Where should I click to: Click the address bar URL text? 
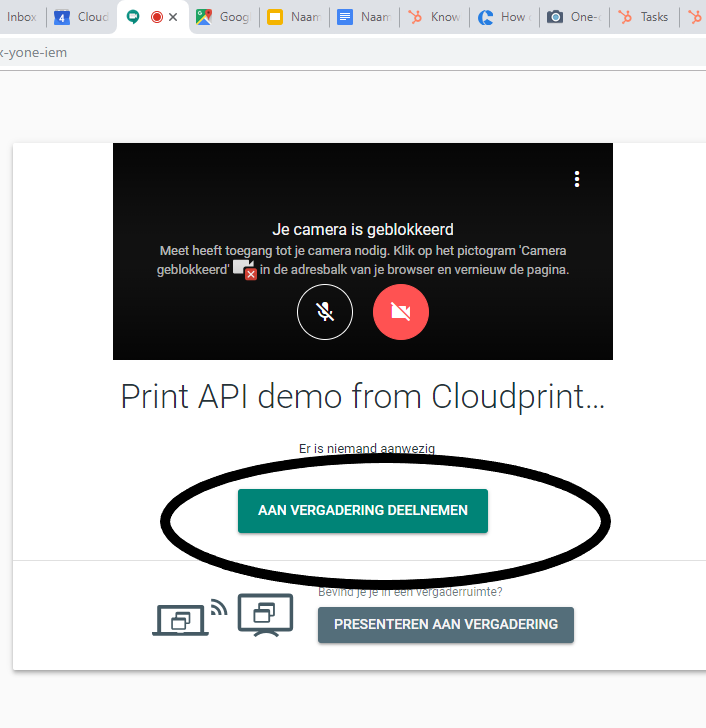[x=33, y=52]
